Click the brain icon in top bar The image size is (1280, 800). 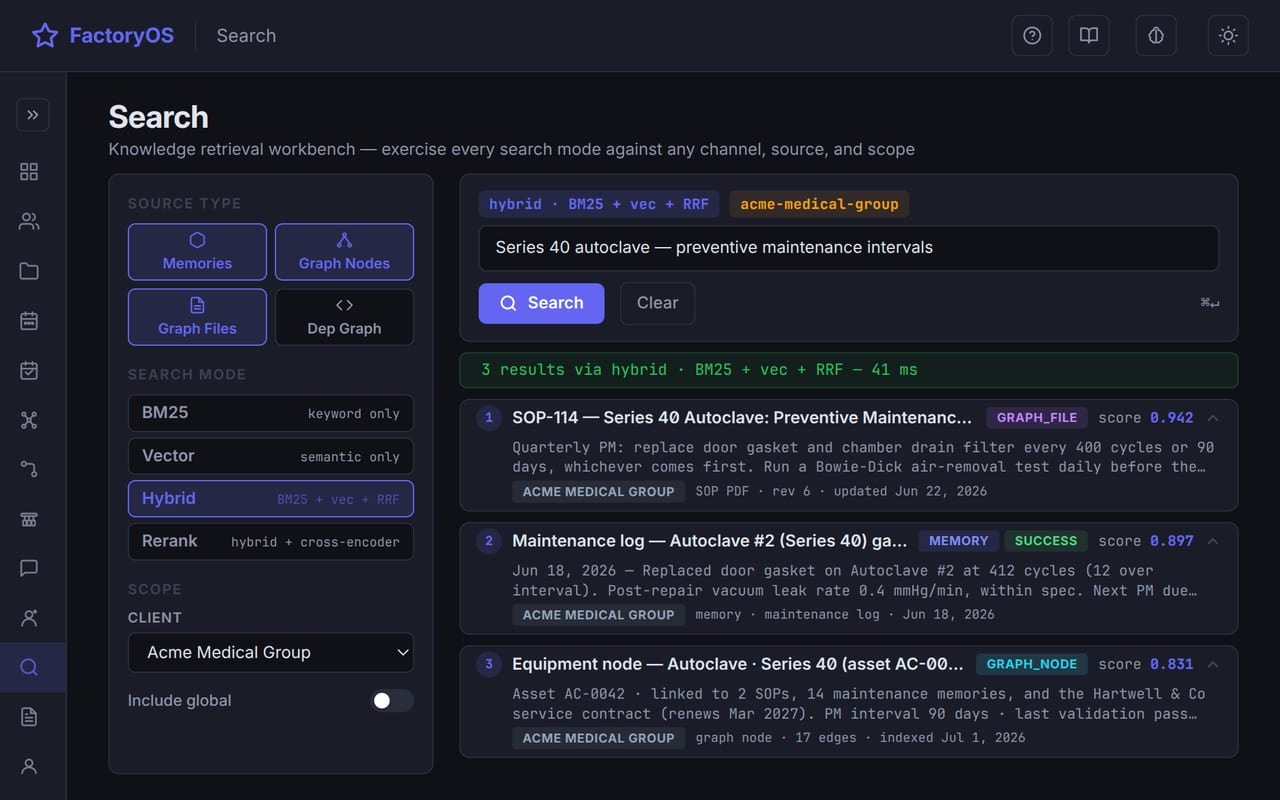[x=1156, y=36]
